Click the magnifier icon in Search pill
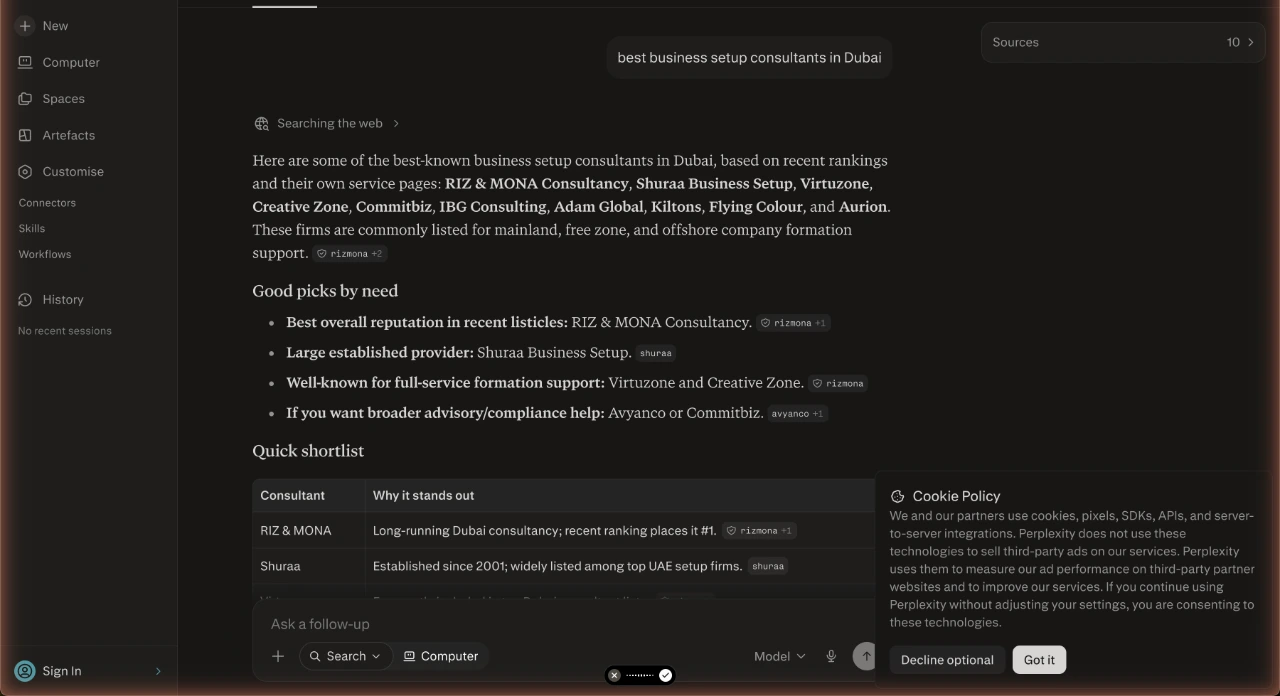 pos(315,656)
